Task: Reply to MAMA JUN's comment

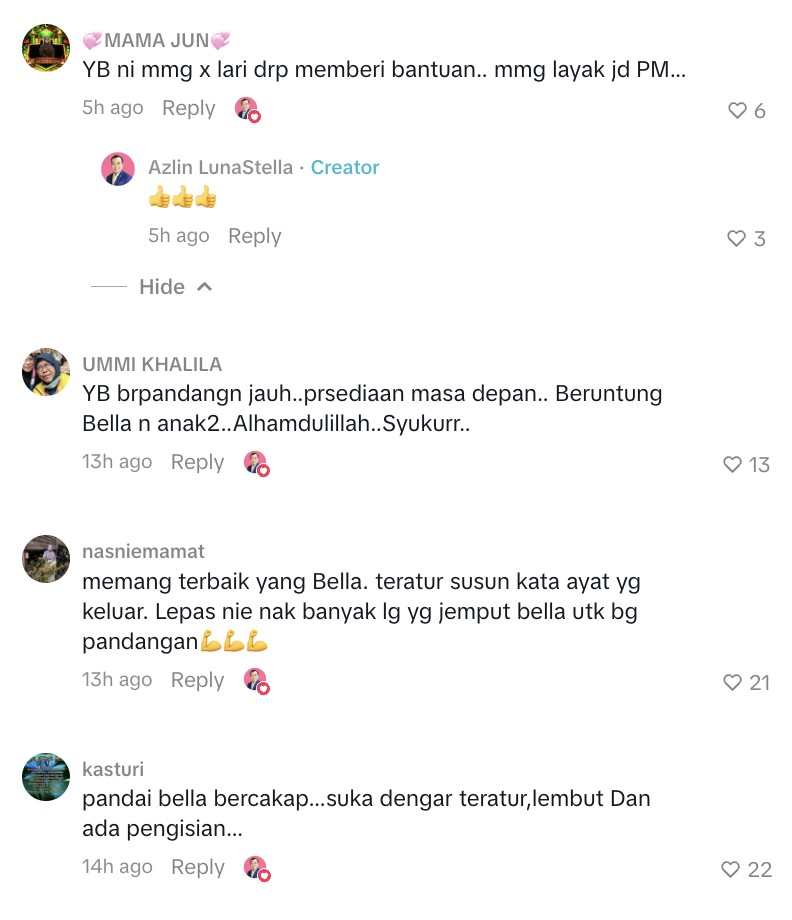Action: click(189, 108)
